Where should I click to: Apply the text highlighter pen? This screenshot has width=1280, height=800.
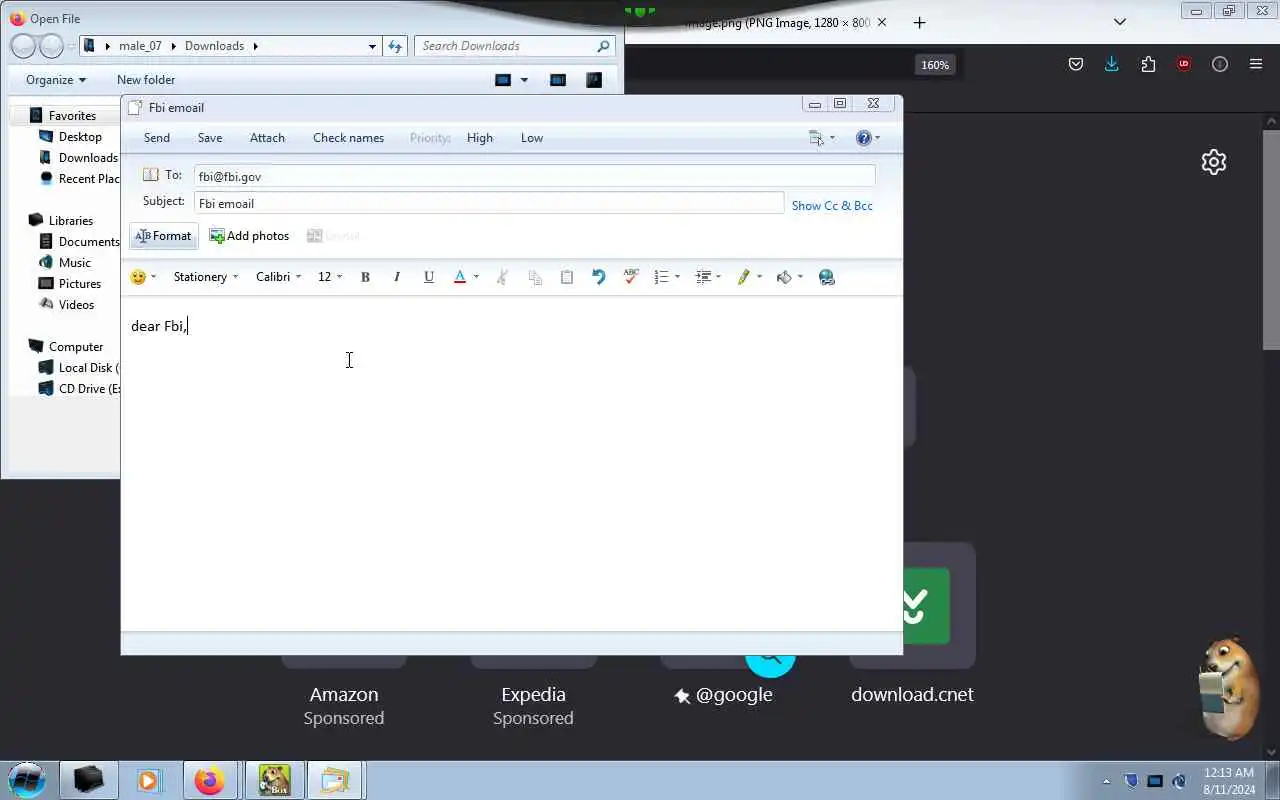(x=743, y=277)
